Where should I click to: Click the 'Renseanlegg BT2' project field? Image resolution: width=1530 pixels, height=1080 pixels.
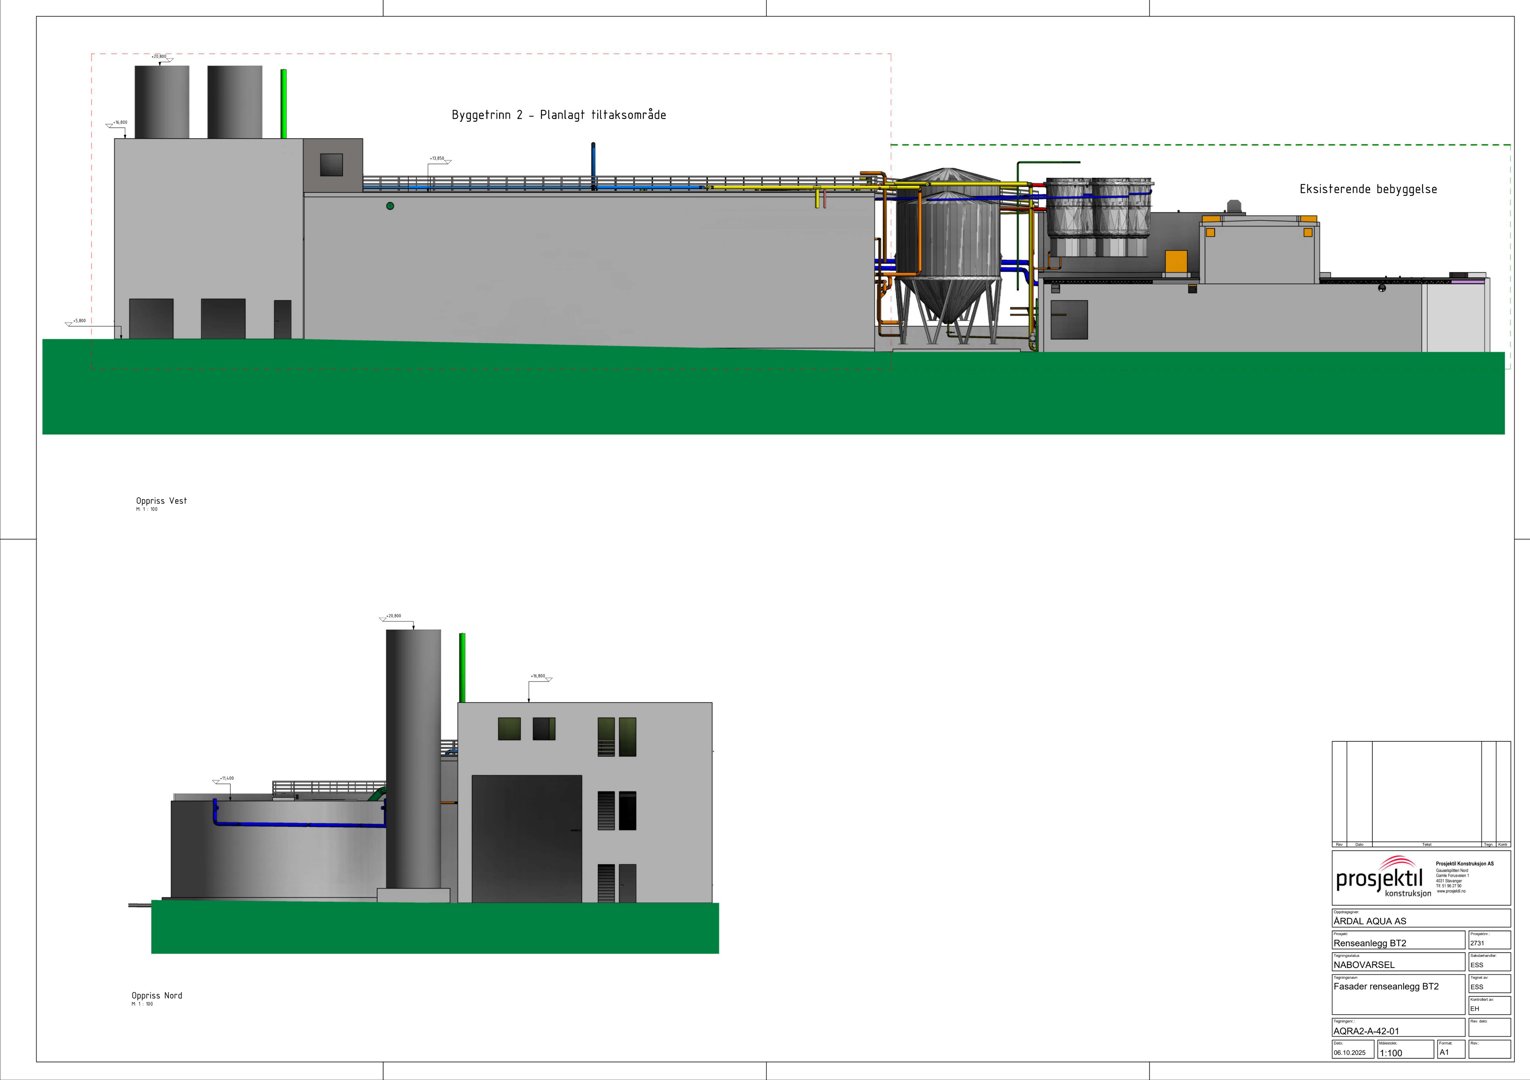point(1369,943)
